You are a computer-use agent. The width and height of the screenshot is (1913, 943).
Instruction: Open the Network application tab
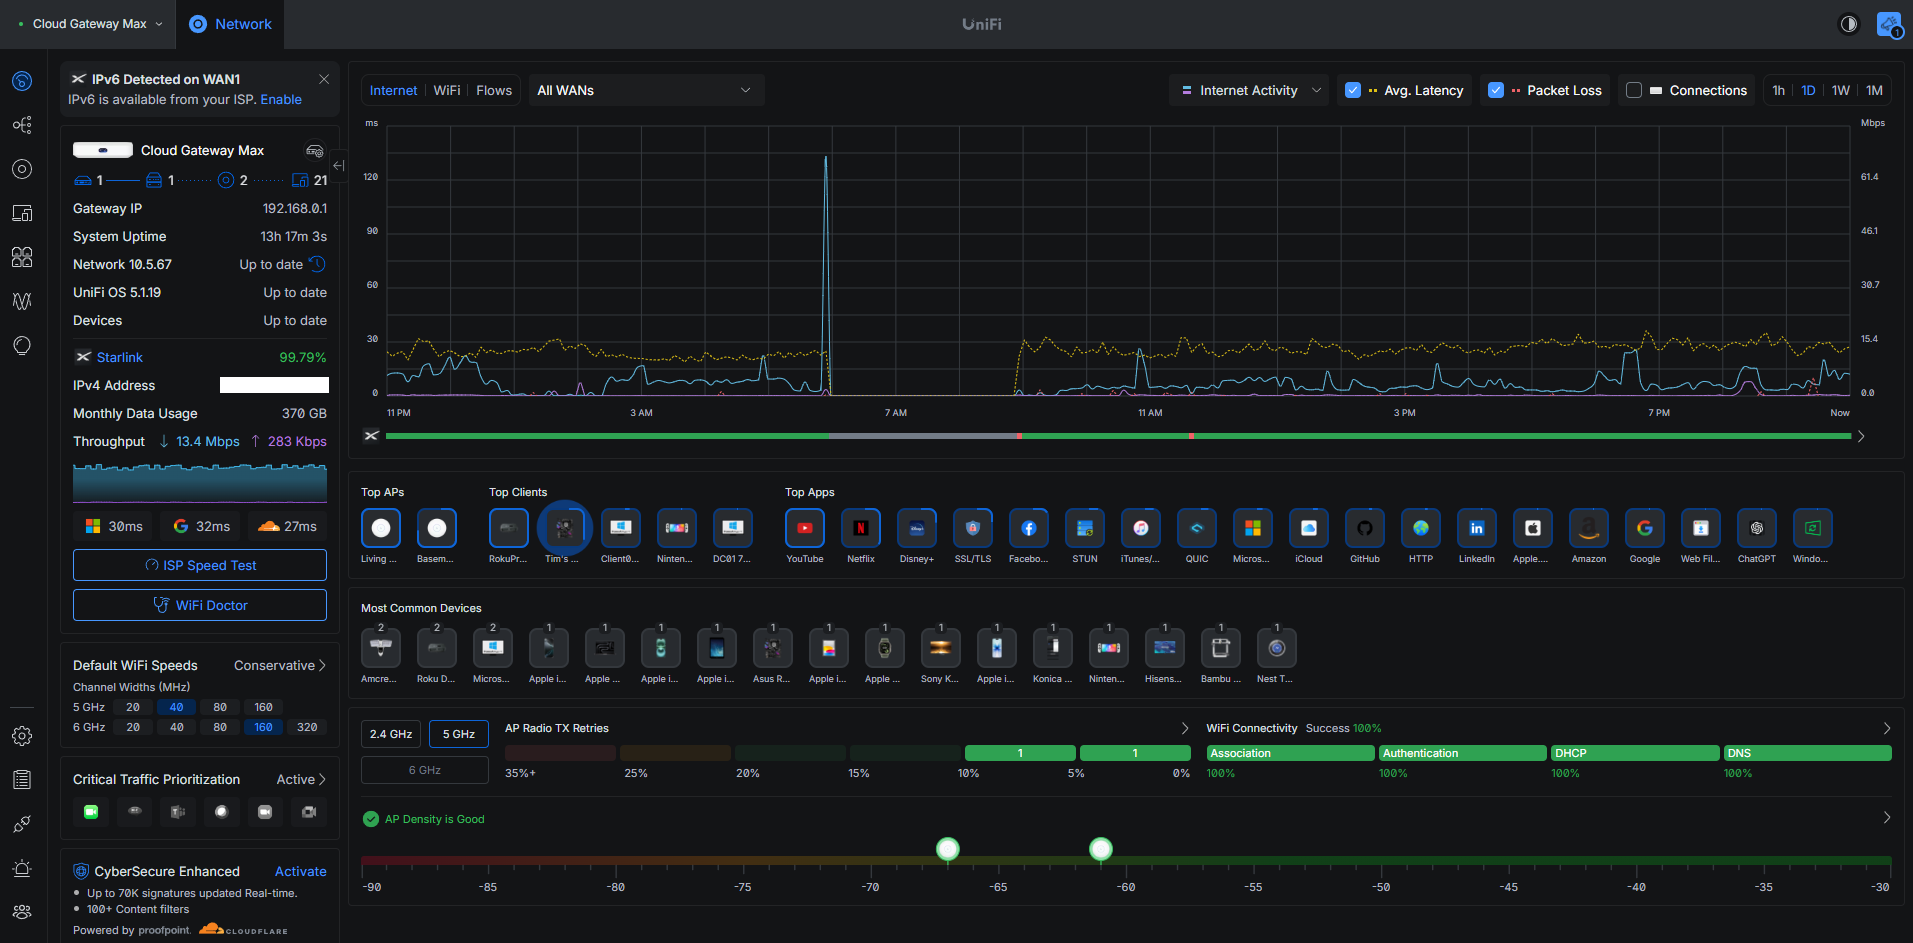pyautogui.click(x=231, y=24)
